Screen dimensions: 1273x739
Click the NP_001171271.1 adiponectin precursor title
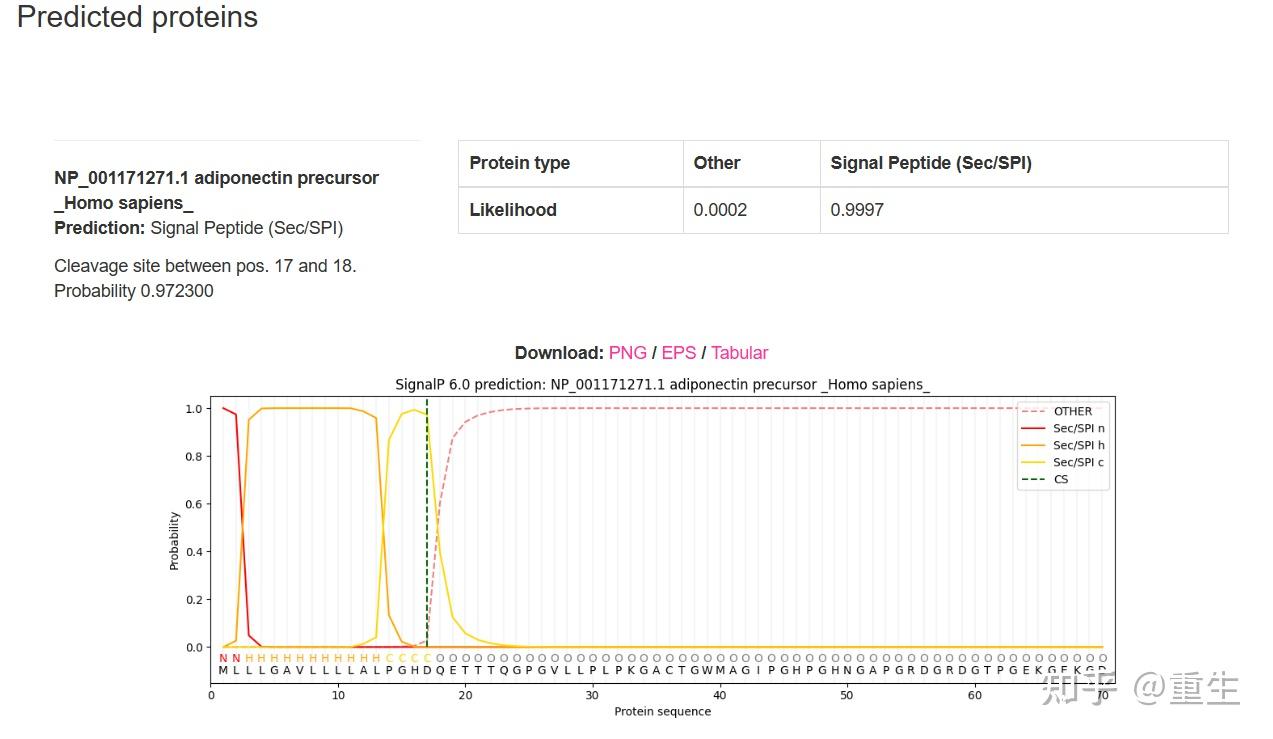pyautogui.click(x=216, y=178)
